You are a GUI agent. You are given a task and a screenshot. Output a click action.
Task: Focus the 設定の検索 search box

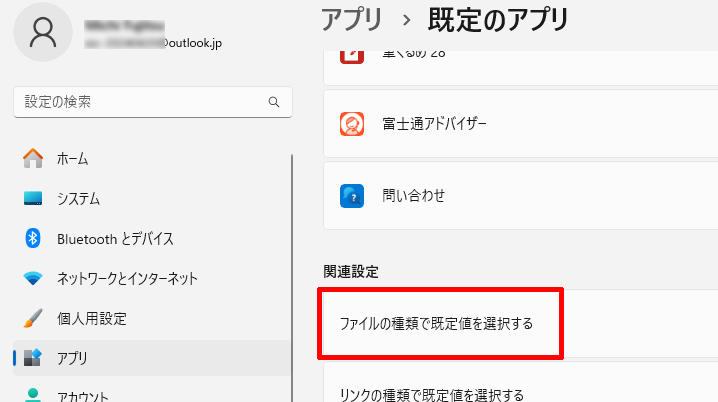pos(153,102)
